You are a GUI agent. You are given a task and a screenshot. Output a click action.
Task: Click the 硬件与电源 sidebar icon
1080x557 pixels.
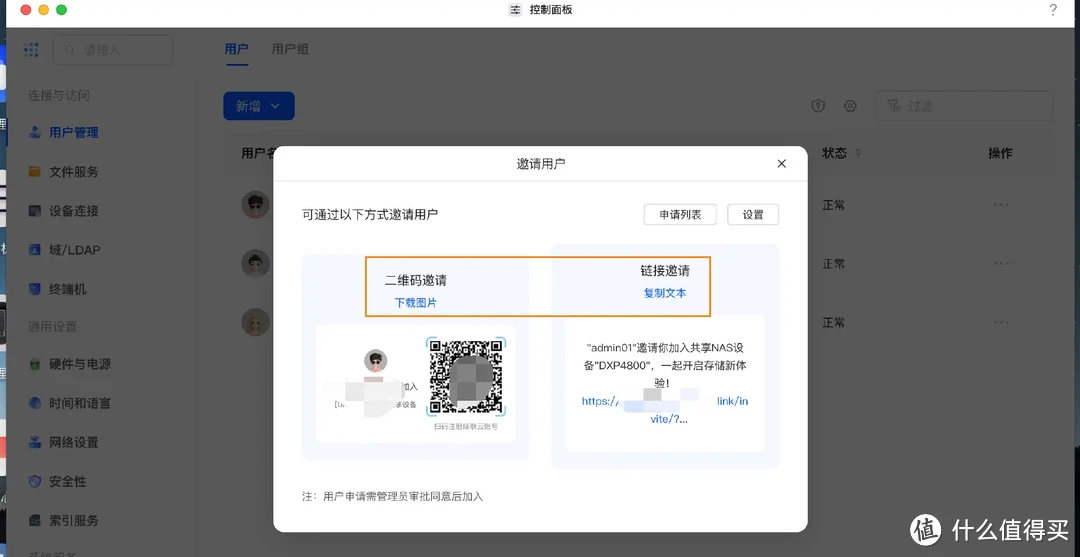34,364
